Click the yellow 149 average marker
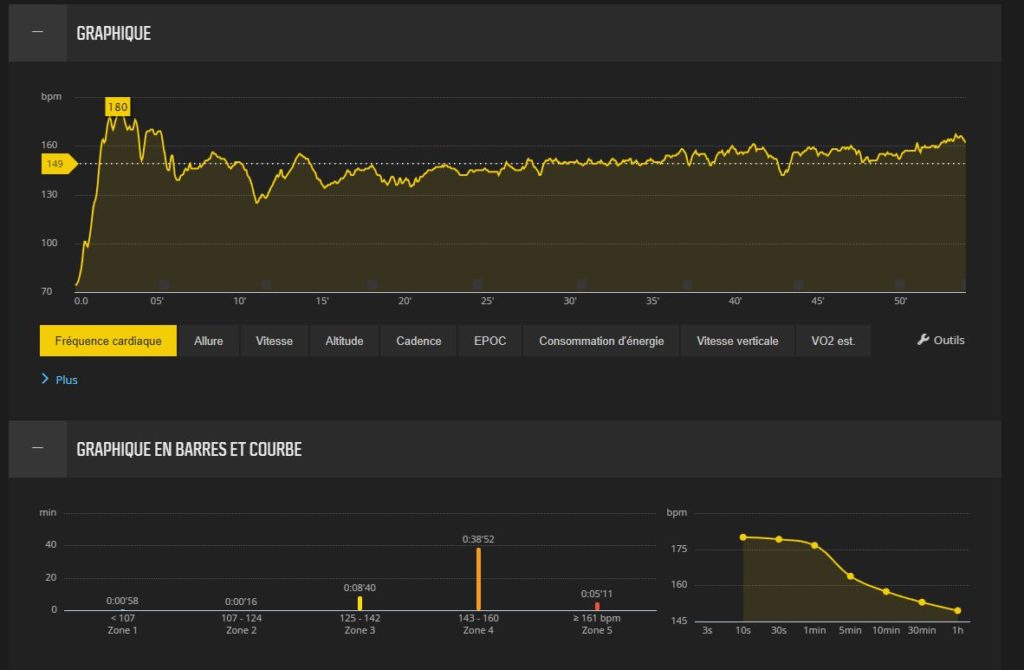This screenshot has height=670, width=1024. pos(56,164)
